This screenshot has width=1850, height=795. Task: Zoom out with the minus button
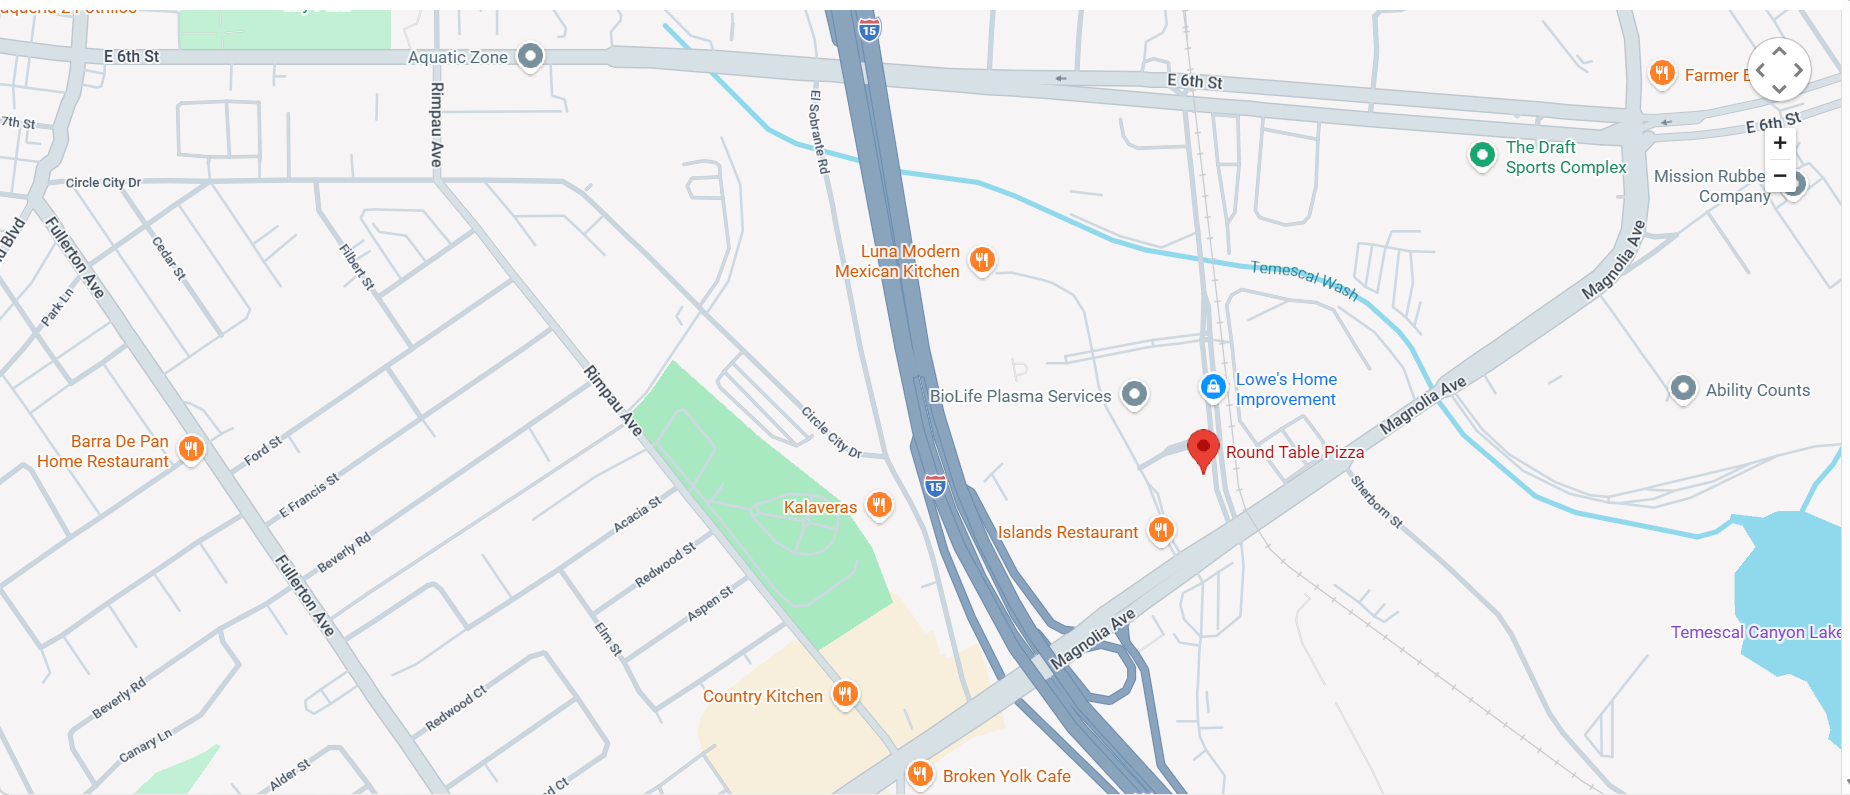1780,175
